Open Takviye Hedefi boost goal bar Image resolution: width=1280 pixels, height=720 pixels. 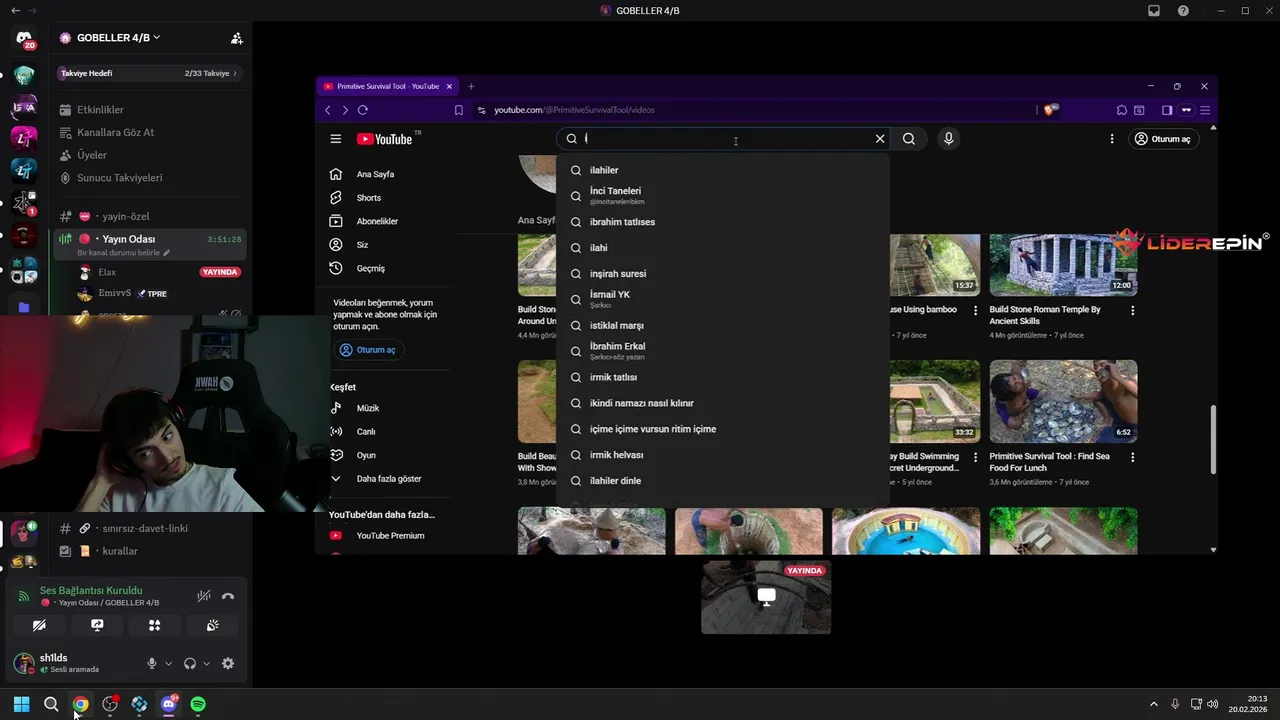click(x=150, y=73)
